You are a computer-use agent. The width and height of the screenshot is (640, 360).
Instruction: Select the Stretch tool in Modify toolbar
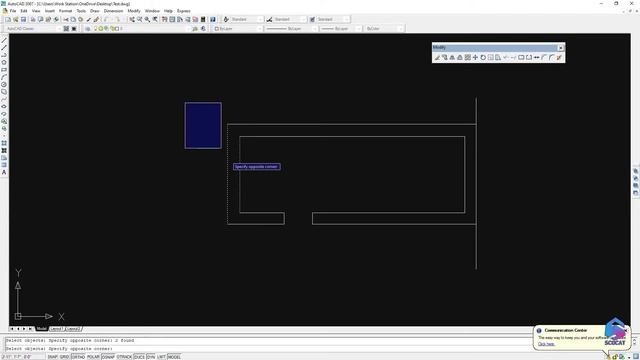click(x=498, y=58)
